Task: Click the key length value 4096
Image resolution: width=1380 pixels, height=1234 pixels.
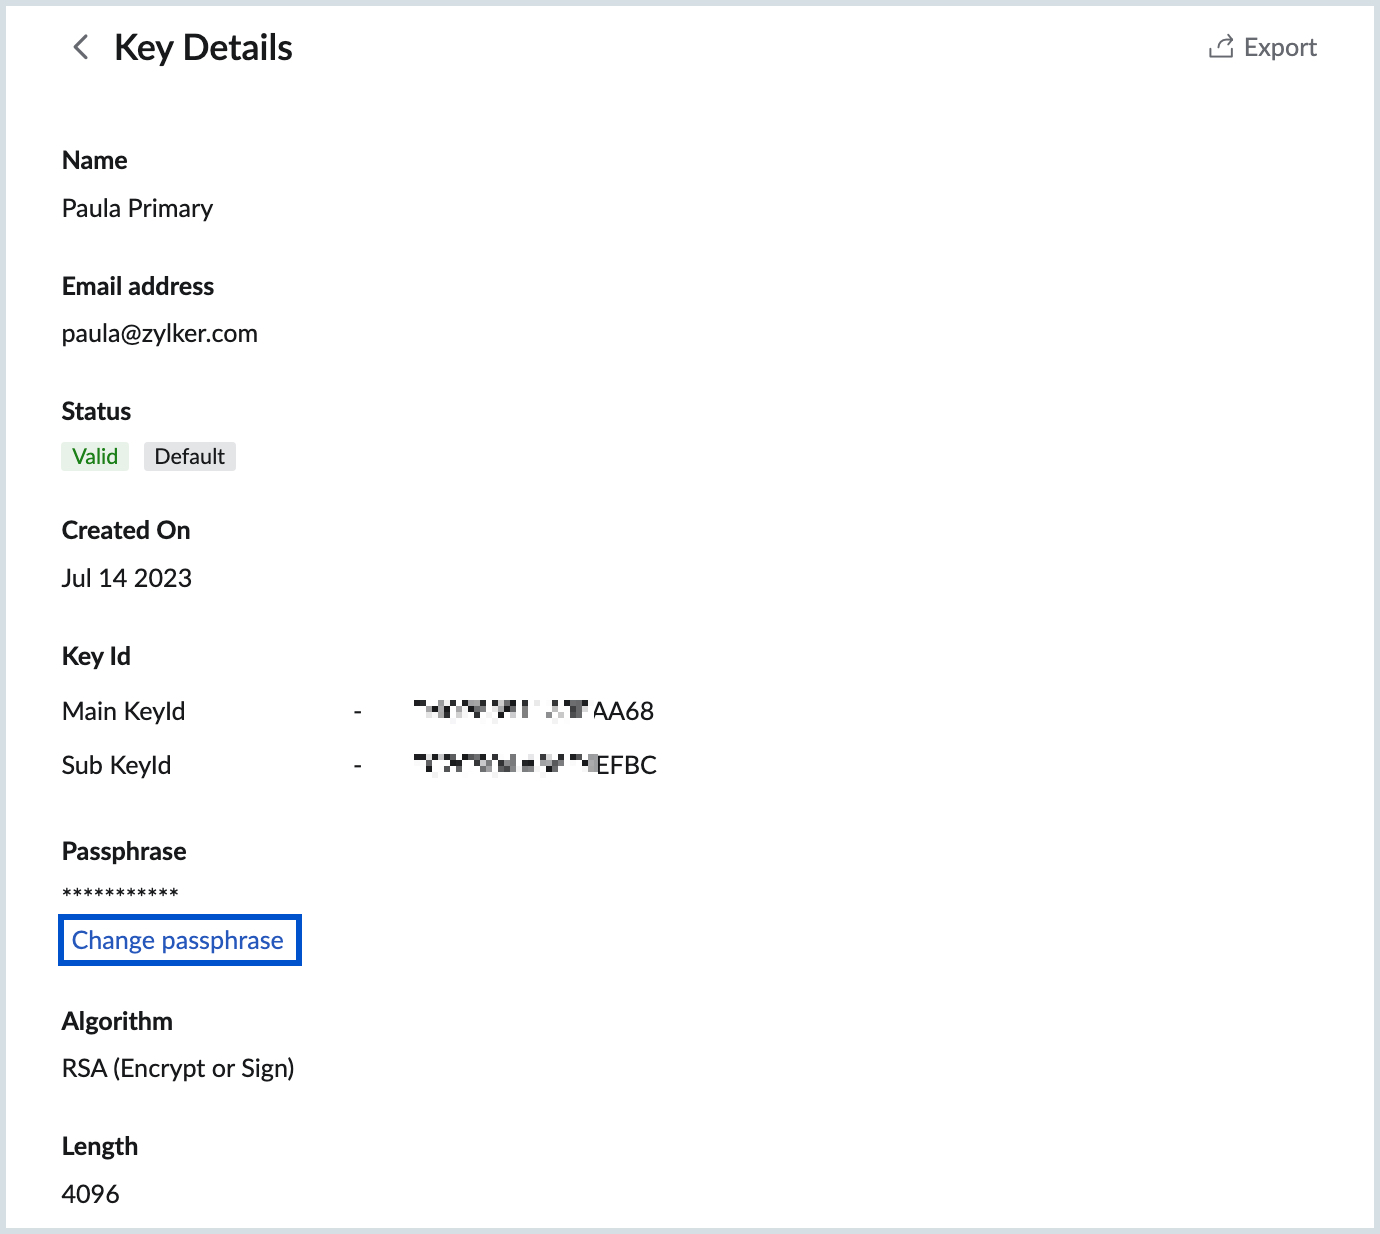Action: coord(90,1194)
